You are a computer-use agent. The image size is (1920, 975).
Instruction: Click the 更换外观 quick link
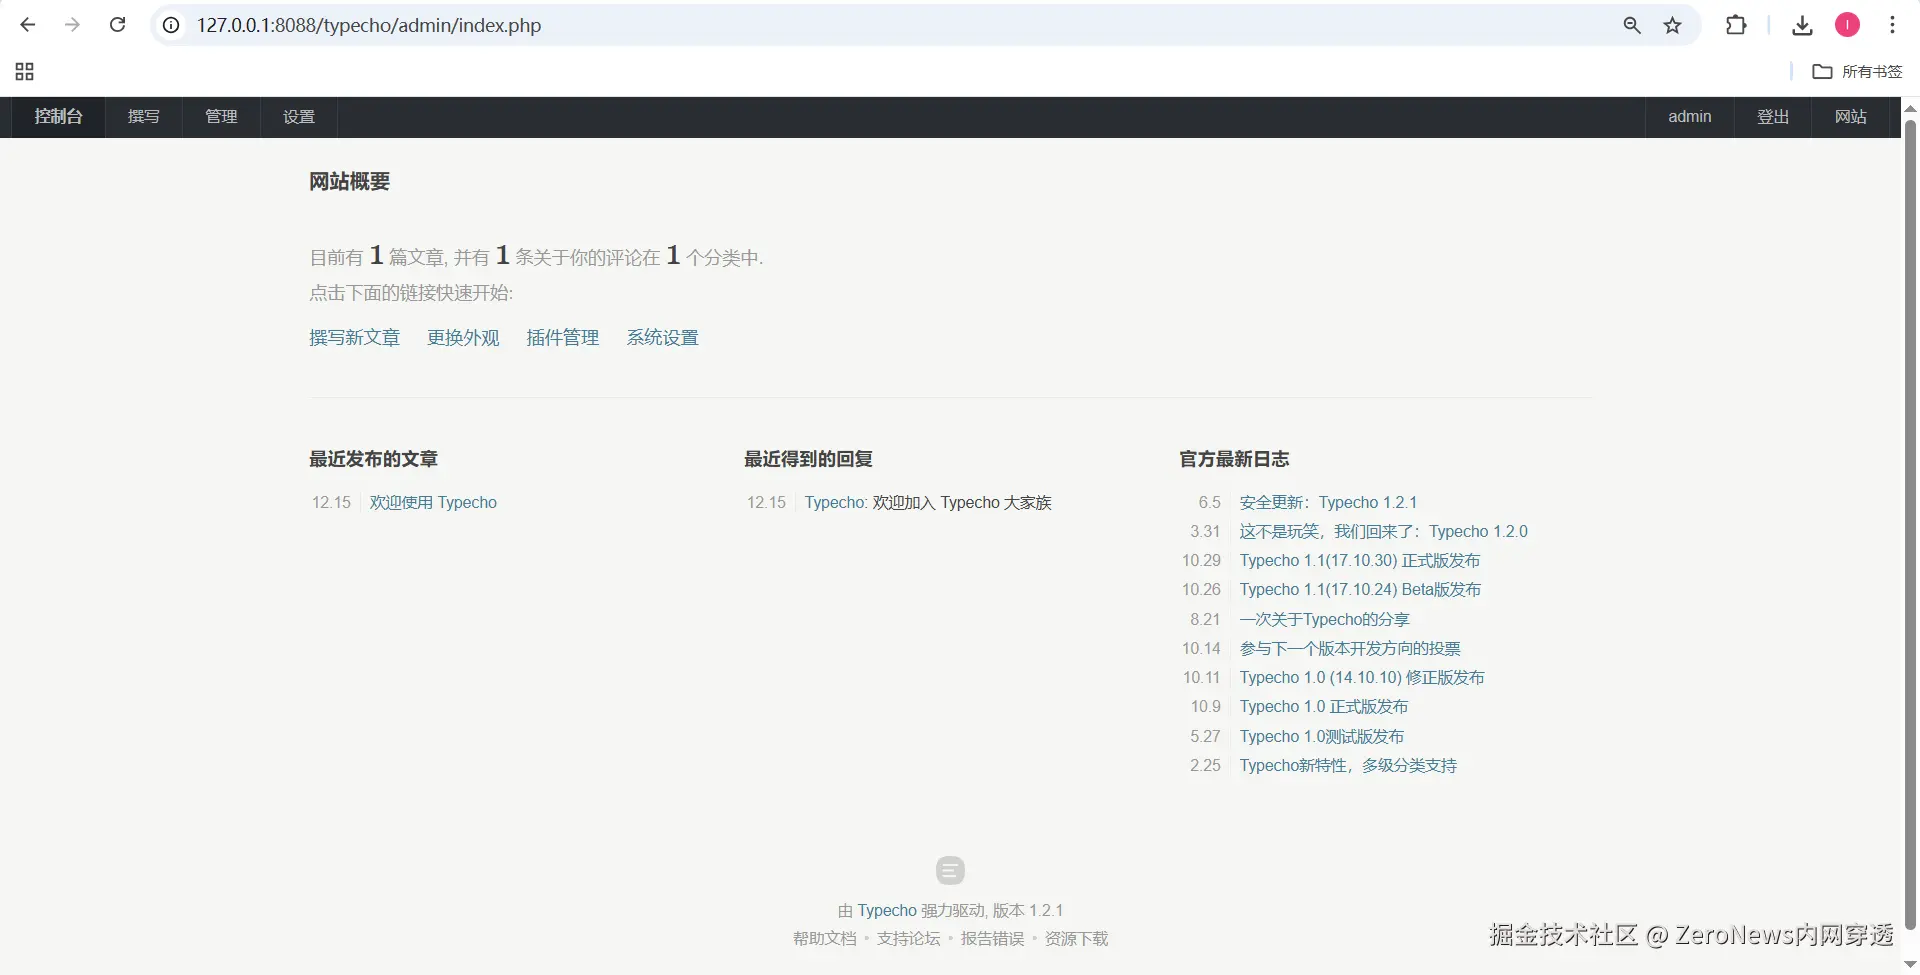point(463,338)
